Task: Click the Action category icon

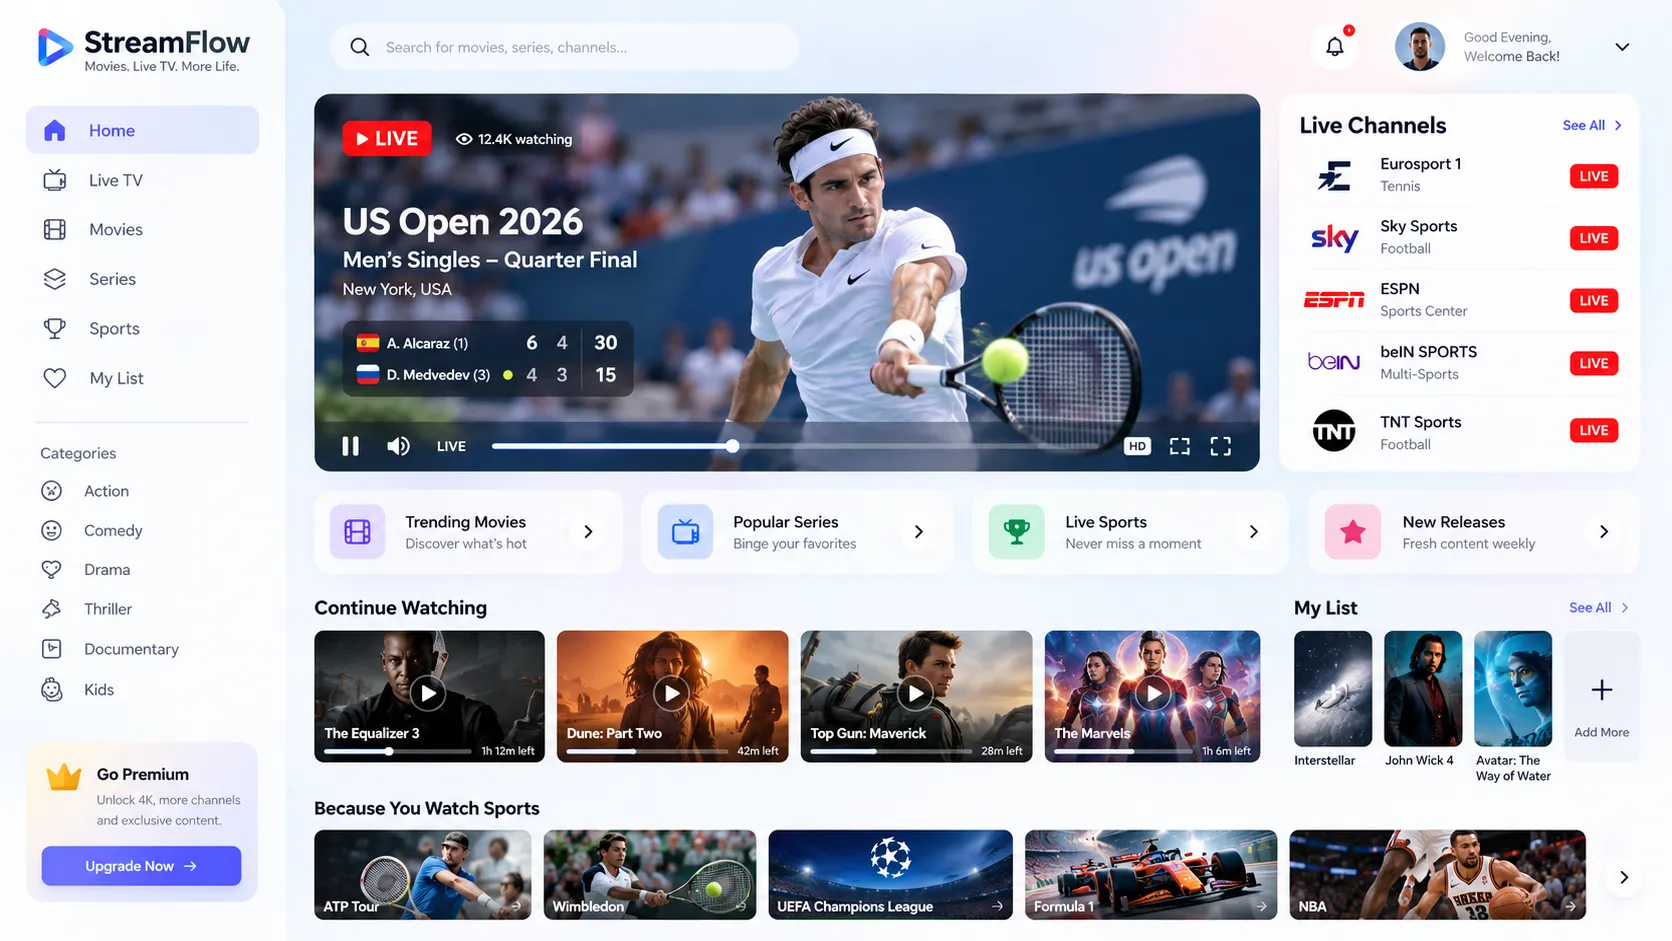Action: (52, 491)
